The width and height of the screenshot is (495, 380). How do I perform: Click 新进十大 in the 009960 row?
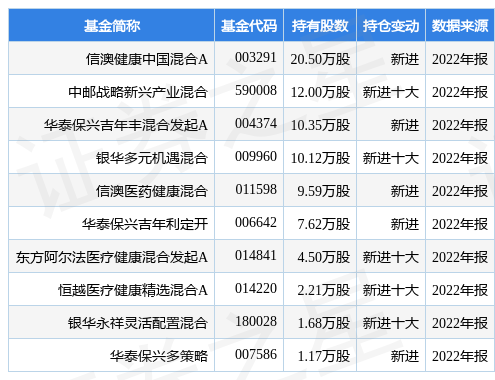click(x=391, y=158)
